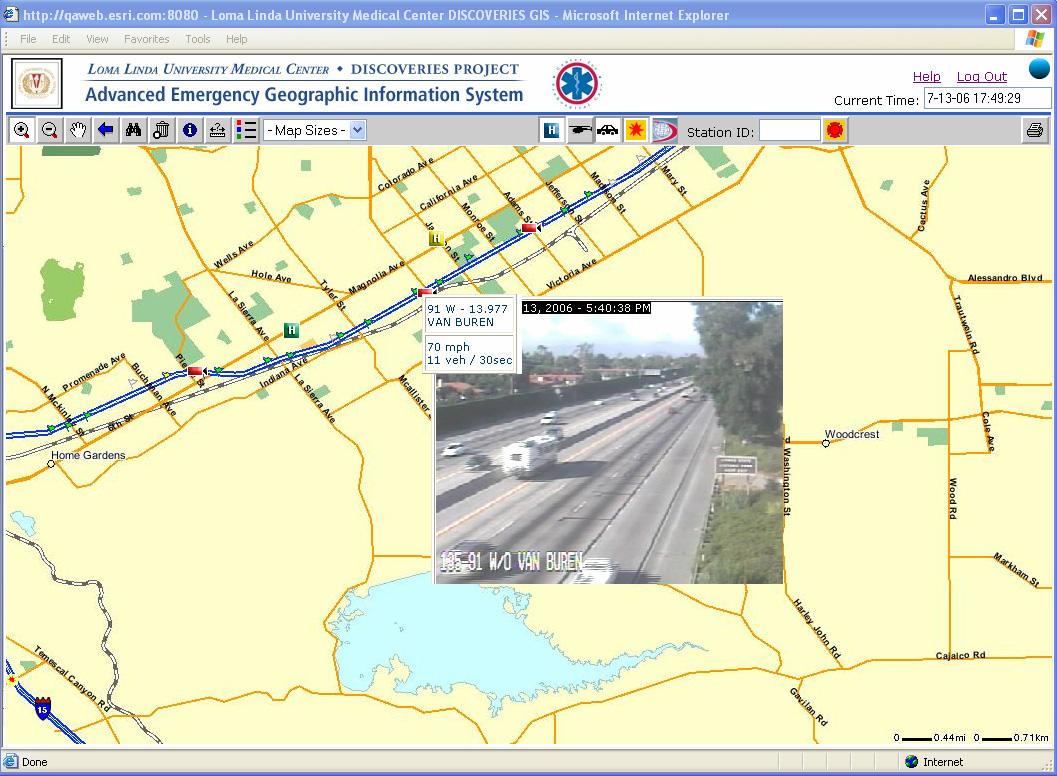Screen dimensions: 1057x776
Task: Select the Identify info tool
Action: pyautogui.click(x=190, y=130)
